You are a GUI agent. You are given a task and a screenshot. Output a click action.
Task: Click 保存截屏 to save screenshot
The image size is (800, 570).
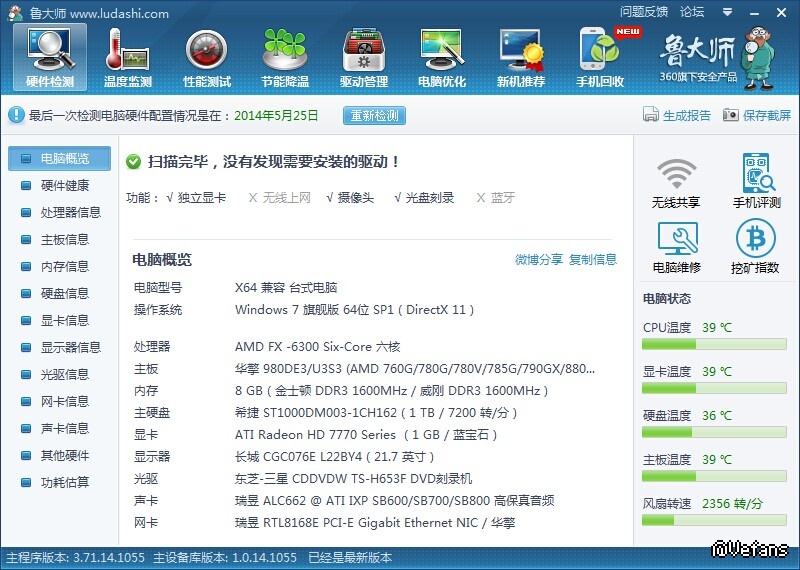(x=757, y=115)
